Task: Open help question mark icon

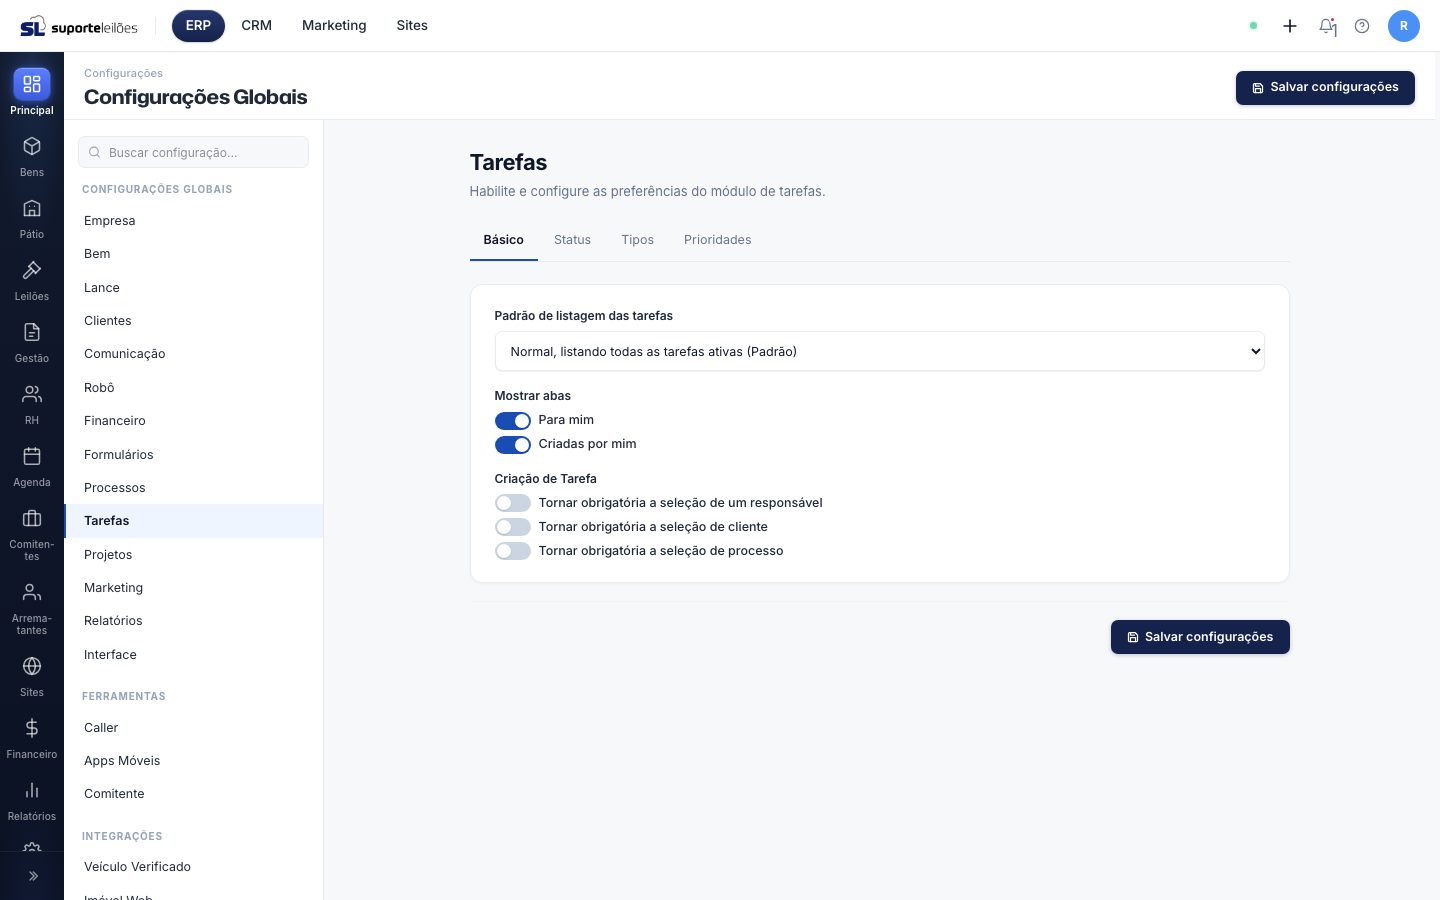Action: click(x=1362, y=26)
